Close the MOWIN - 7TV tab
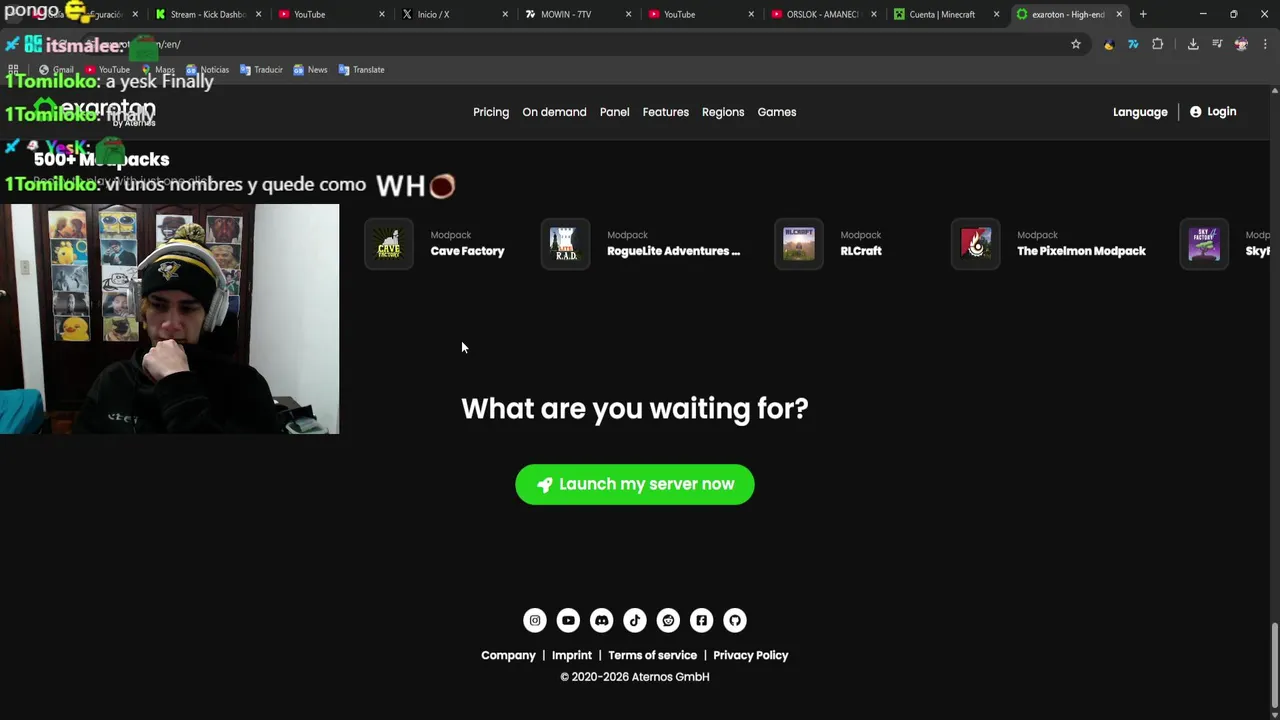Viewport: 1280px width, 720px height. [628, 14]
